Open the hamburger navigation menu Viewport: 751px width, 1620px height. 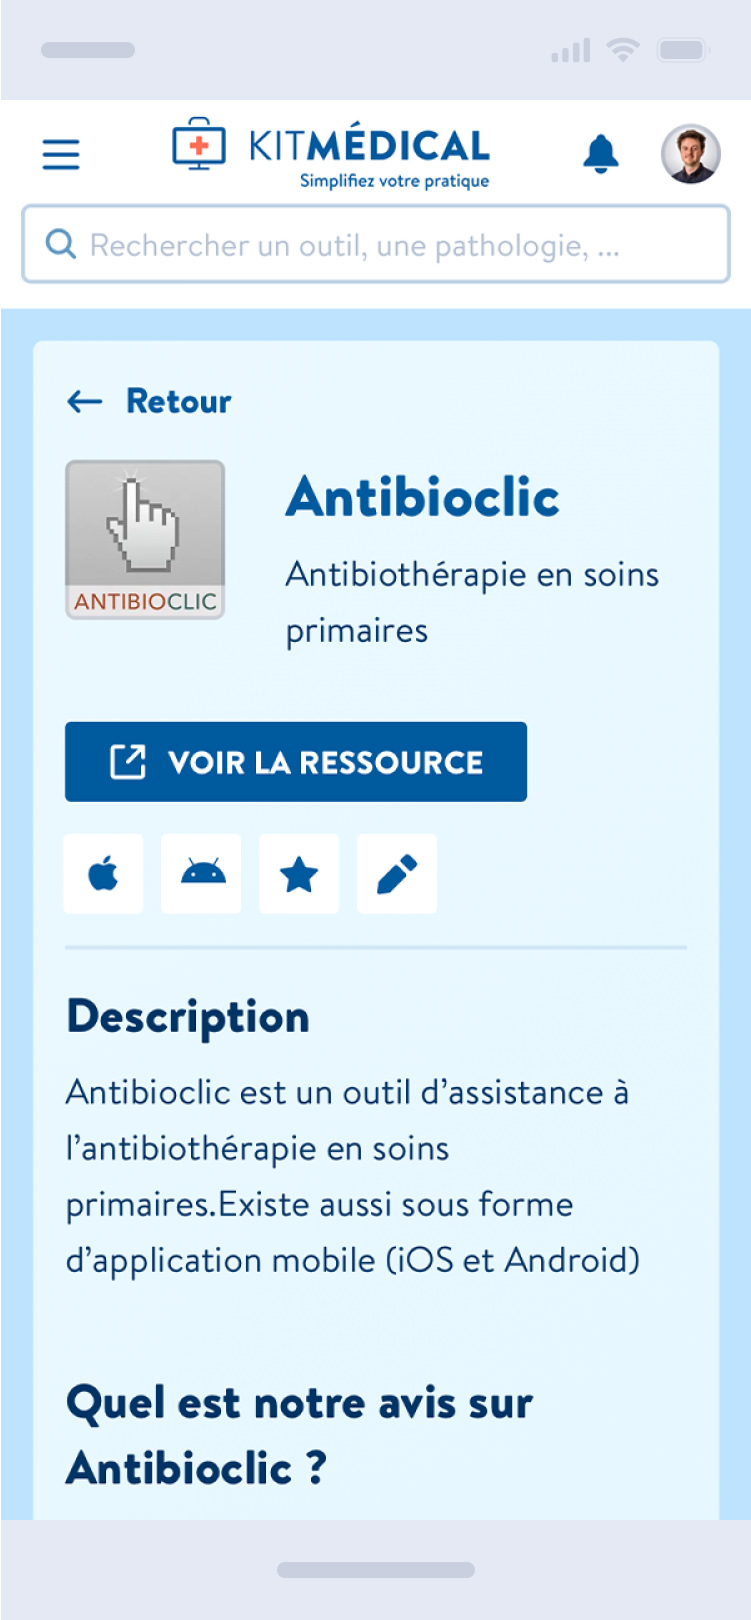pyautogui.click(x=61, y=154)
